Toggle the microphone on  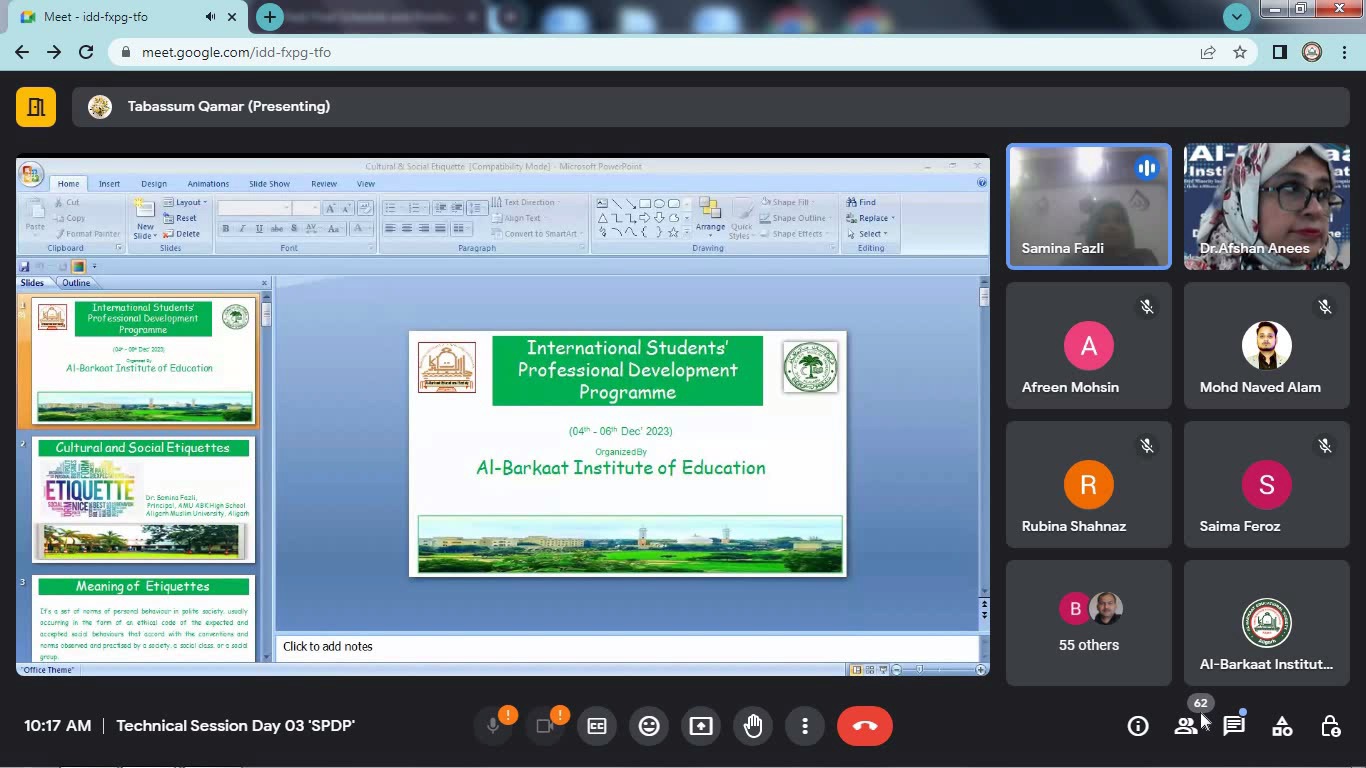coord(493,726)
